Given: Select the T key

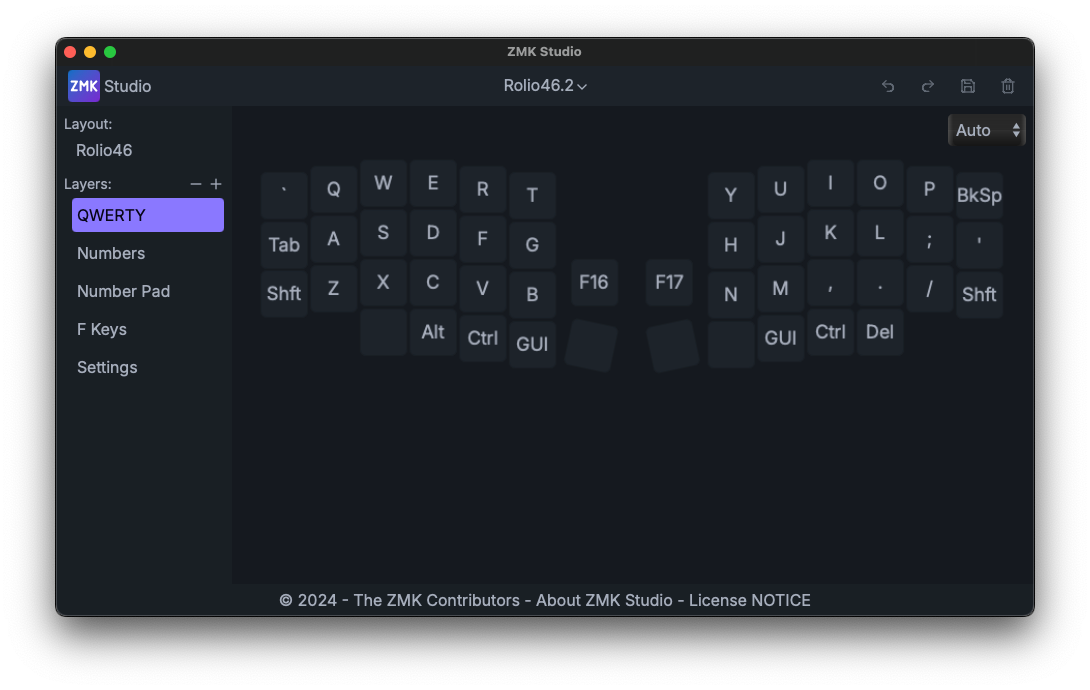Looking at the screenshot, I should click(x=532, y=195).
